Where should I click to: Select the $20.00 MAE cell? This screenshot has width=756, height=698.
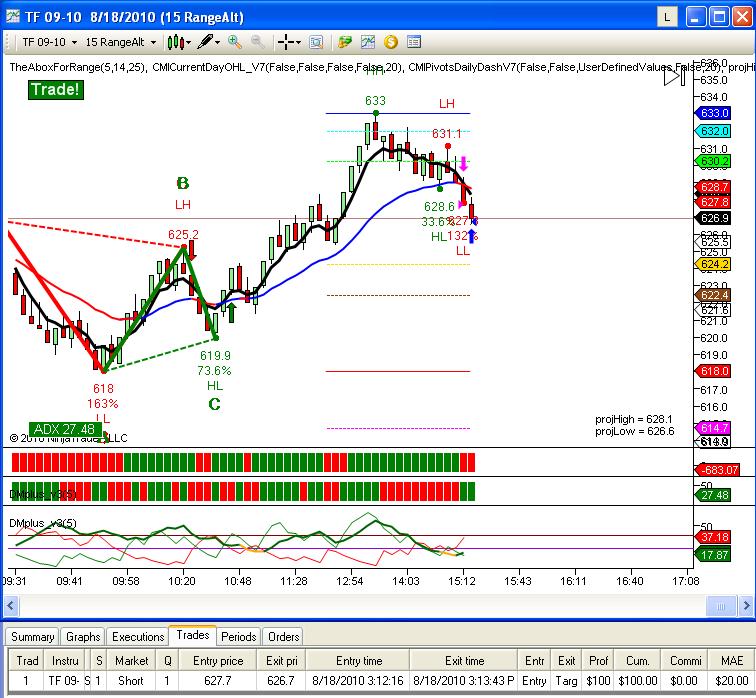pos(731,681)
